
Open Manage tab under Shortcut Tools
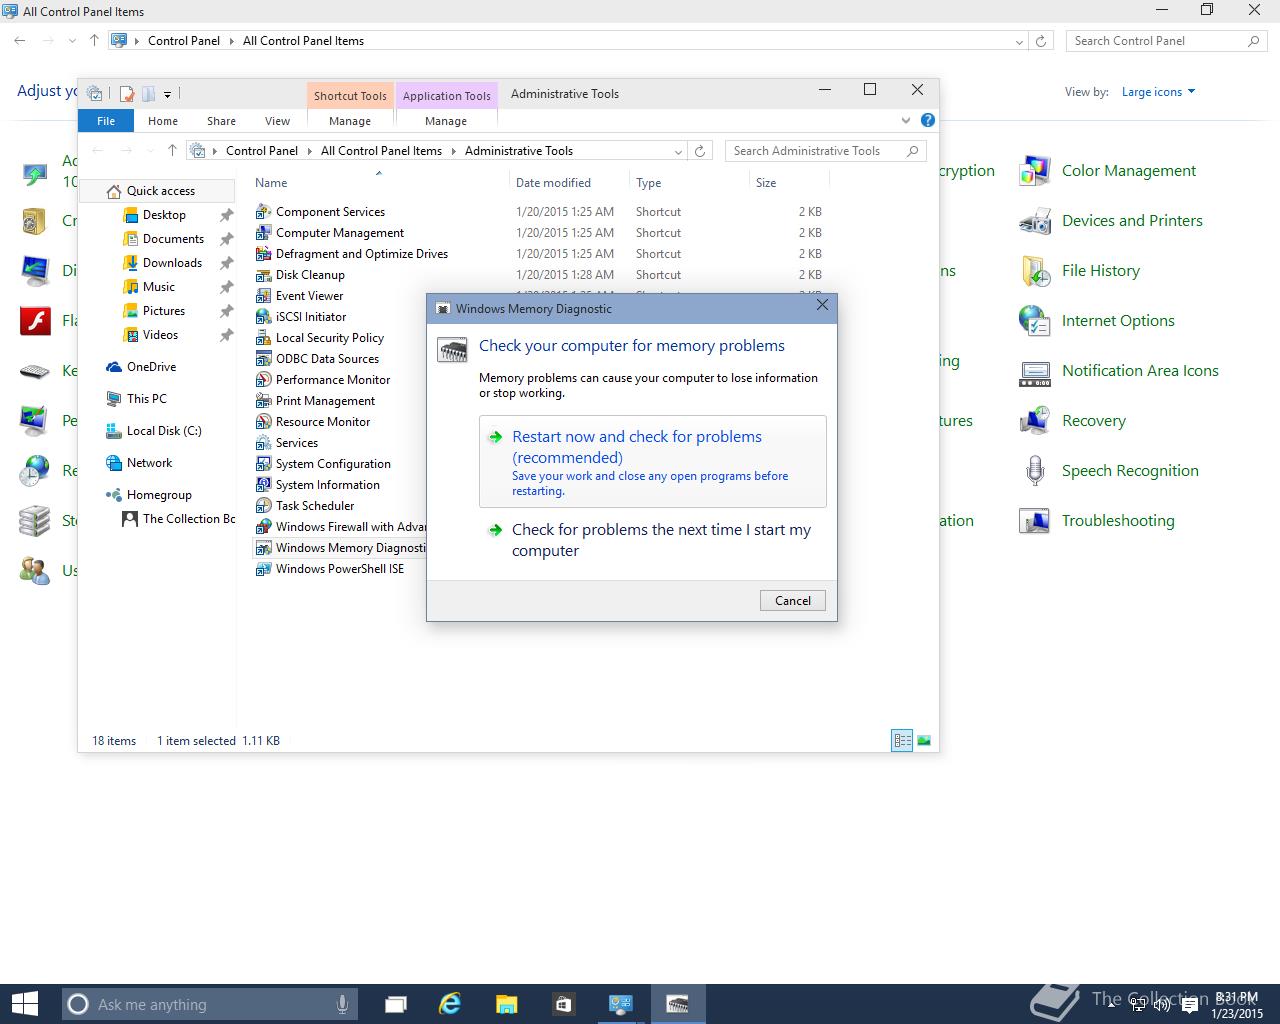[x=350, y=121]
